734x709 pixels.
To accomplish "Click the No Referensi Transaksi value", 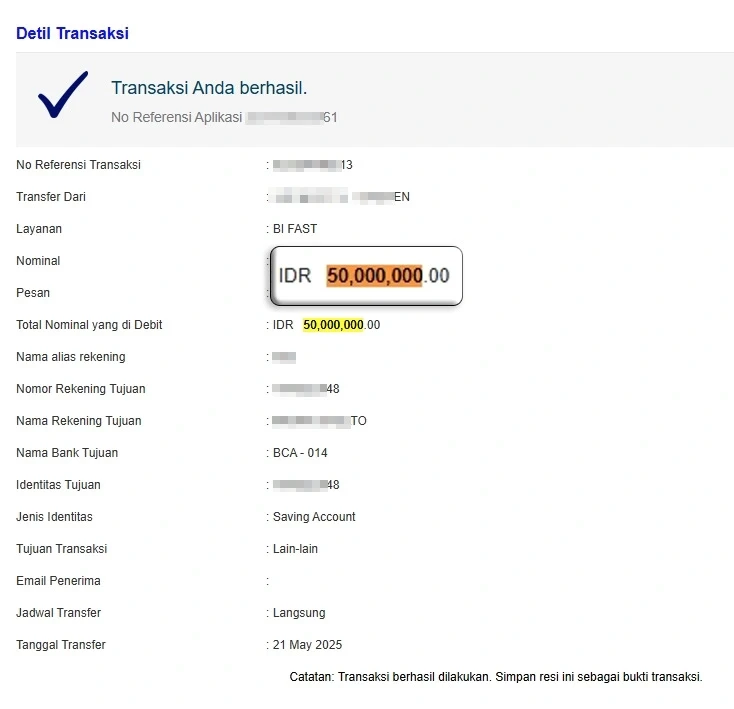I will click(313, 165).
